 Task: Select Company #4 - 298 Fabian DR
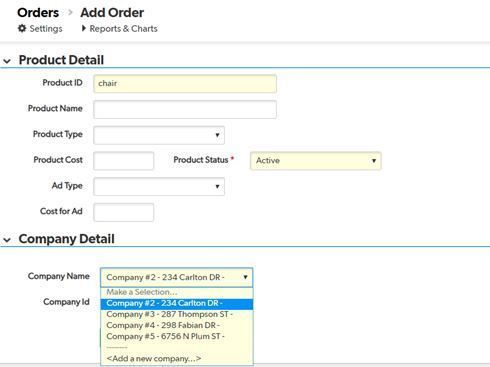tap(177, 325)
